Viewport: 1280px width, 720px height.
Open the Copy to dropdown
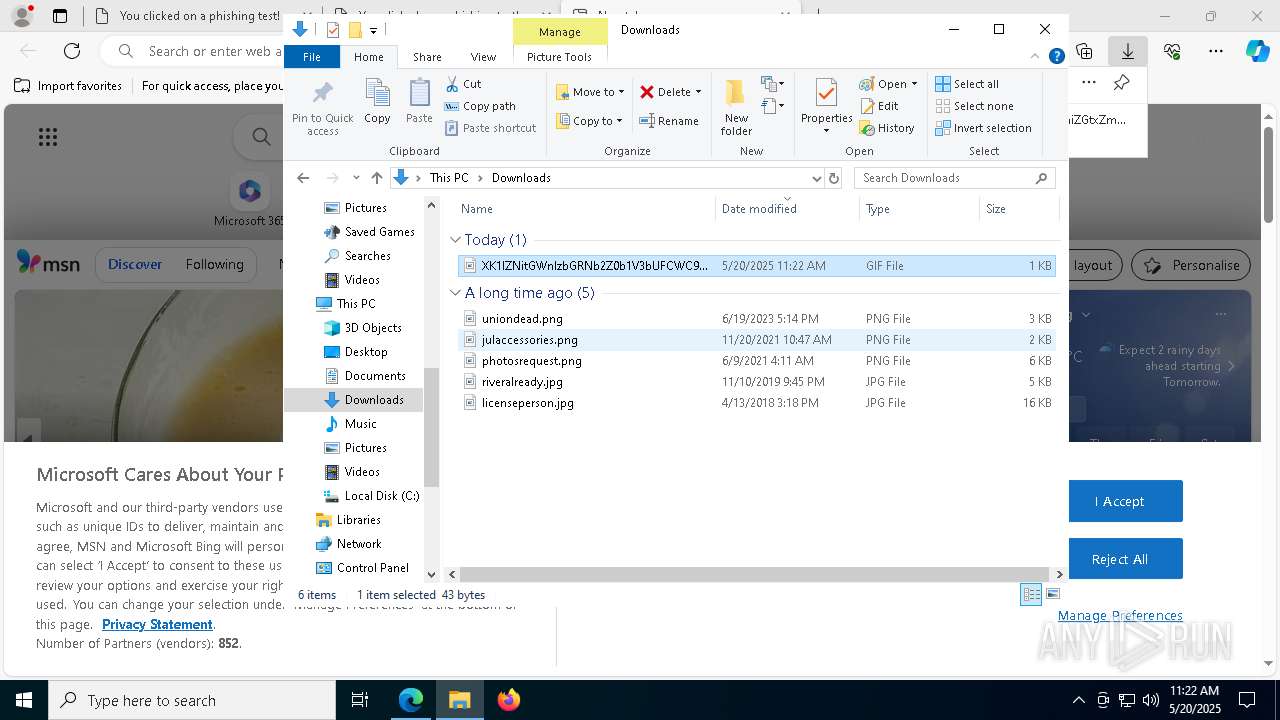click(x=589, y=121)
